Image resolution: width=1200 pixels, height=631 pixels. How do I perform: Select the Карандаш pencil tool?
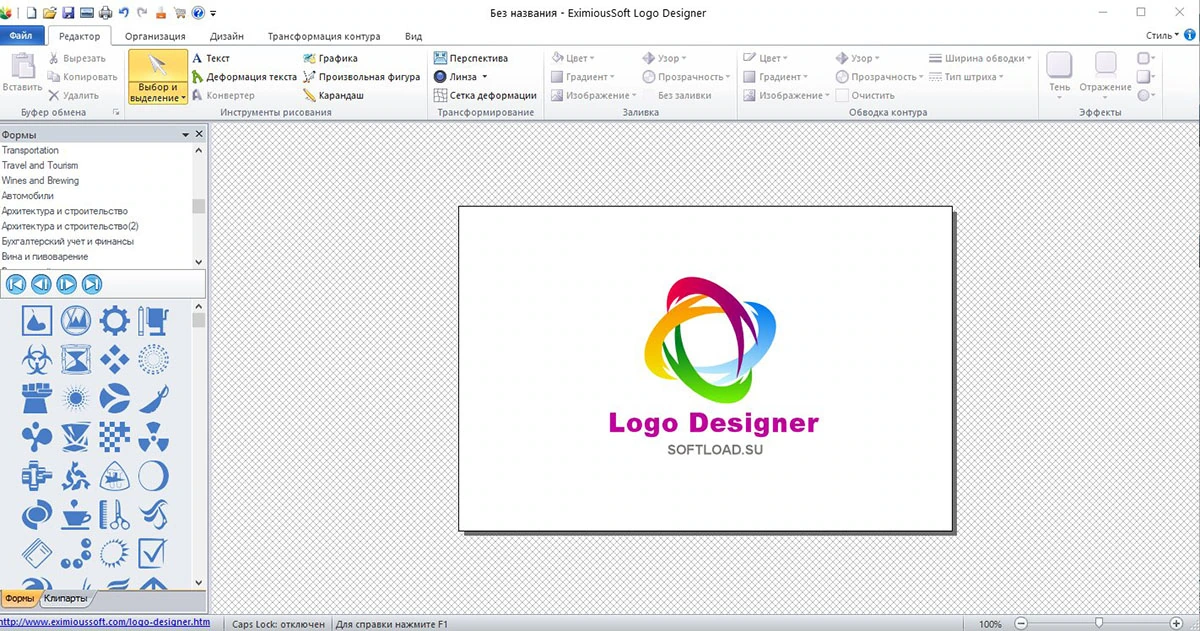[x=333, y=95]
